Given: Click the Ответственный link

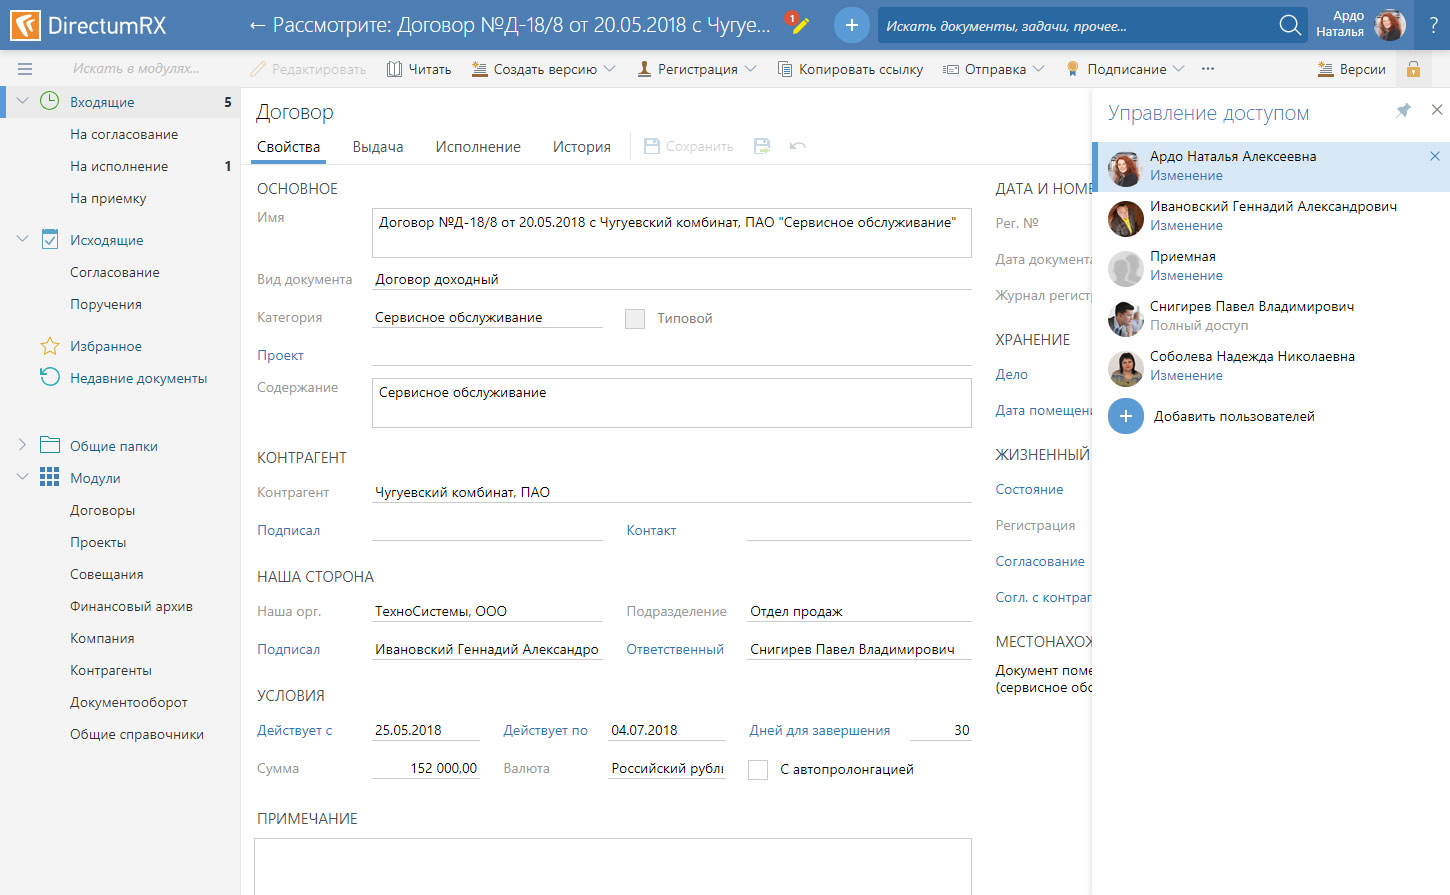Looking at the screenshot, I should click(x=675, y=649).
